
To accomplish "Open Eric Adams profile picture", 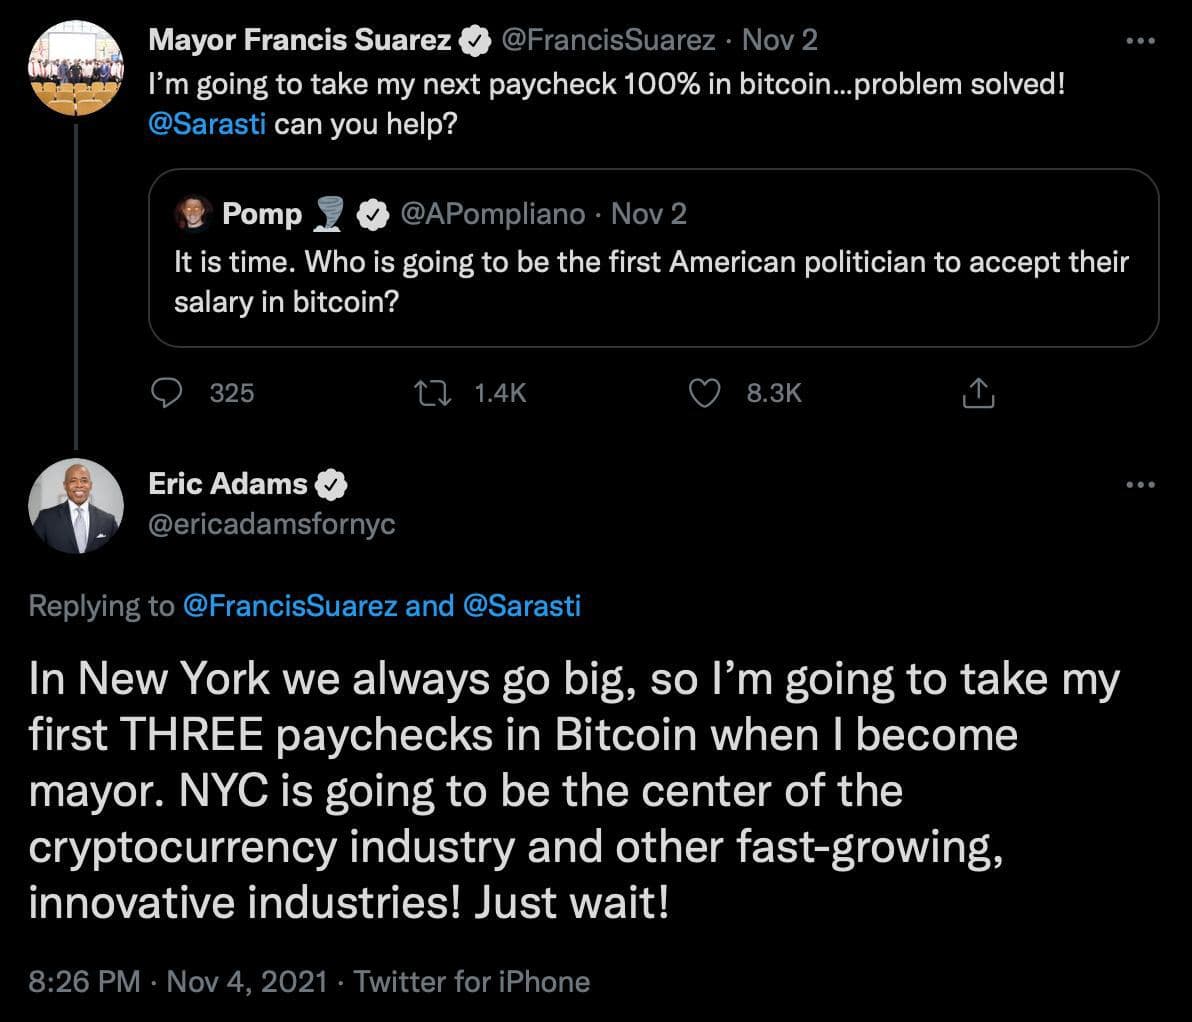I will [76, 506].
